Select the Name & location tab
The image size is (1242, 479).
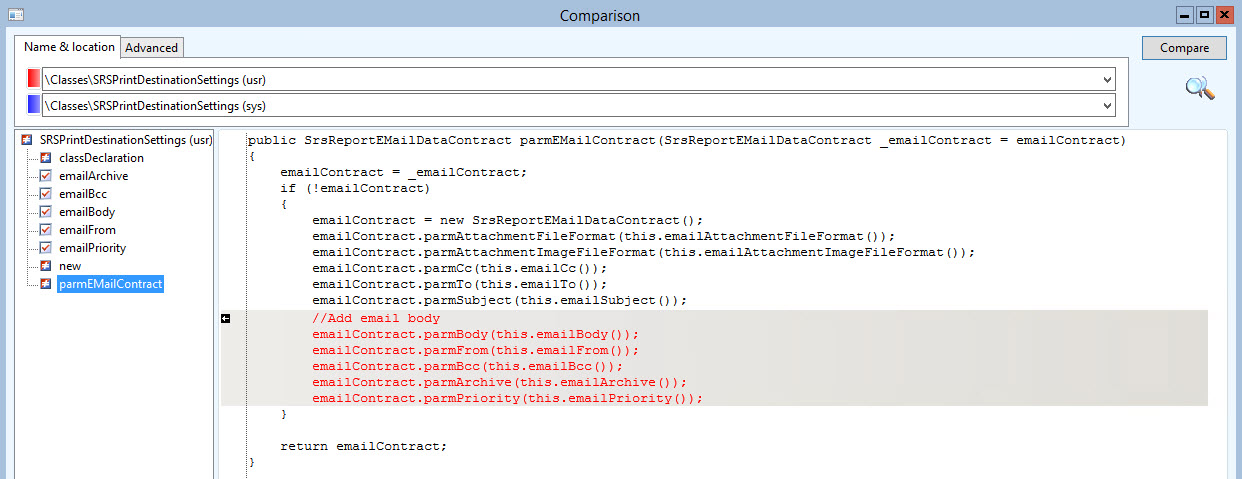pos(69,47)
